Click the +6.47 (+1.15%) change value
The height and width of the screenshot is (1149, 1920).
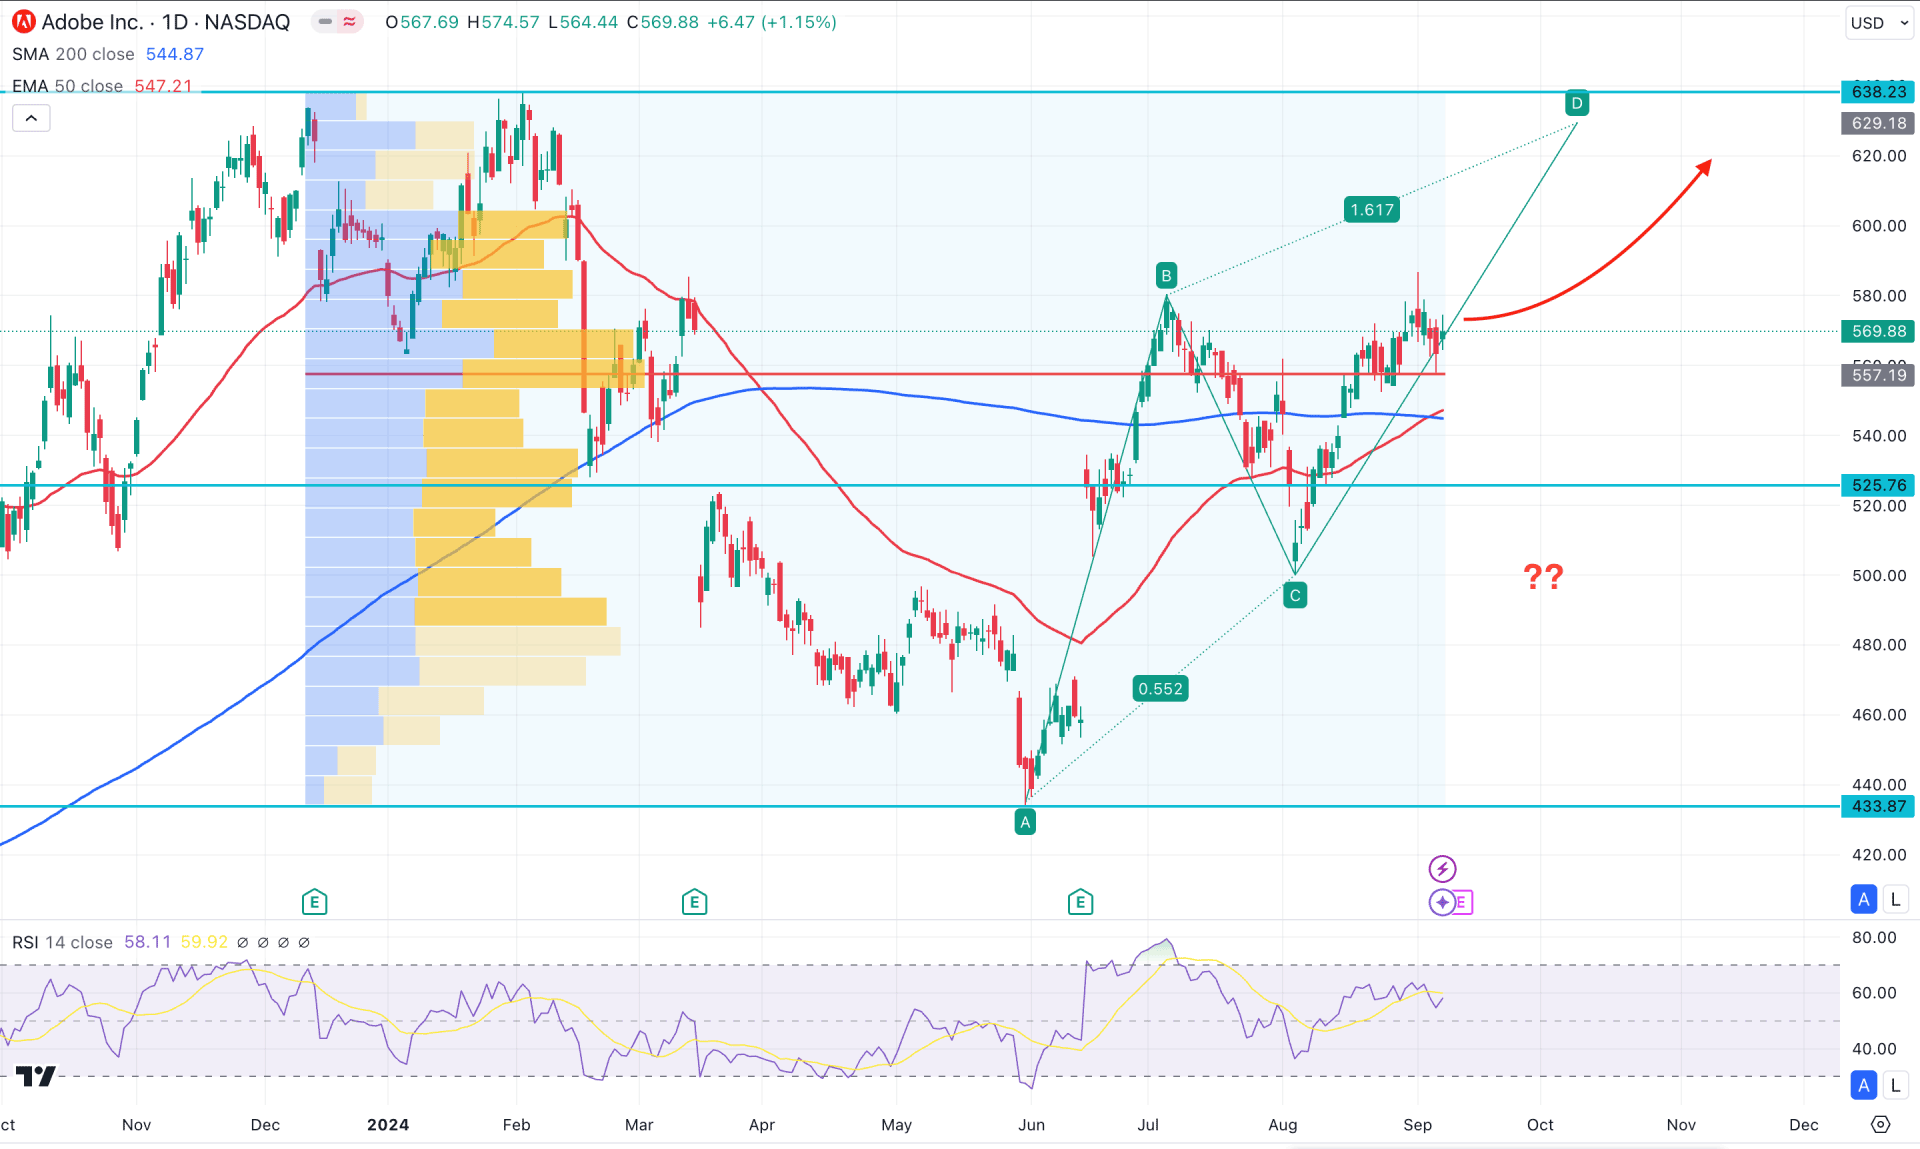(x=771, y=22)
